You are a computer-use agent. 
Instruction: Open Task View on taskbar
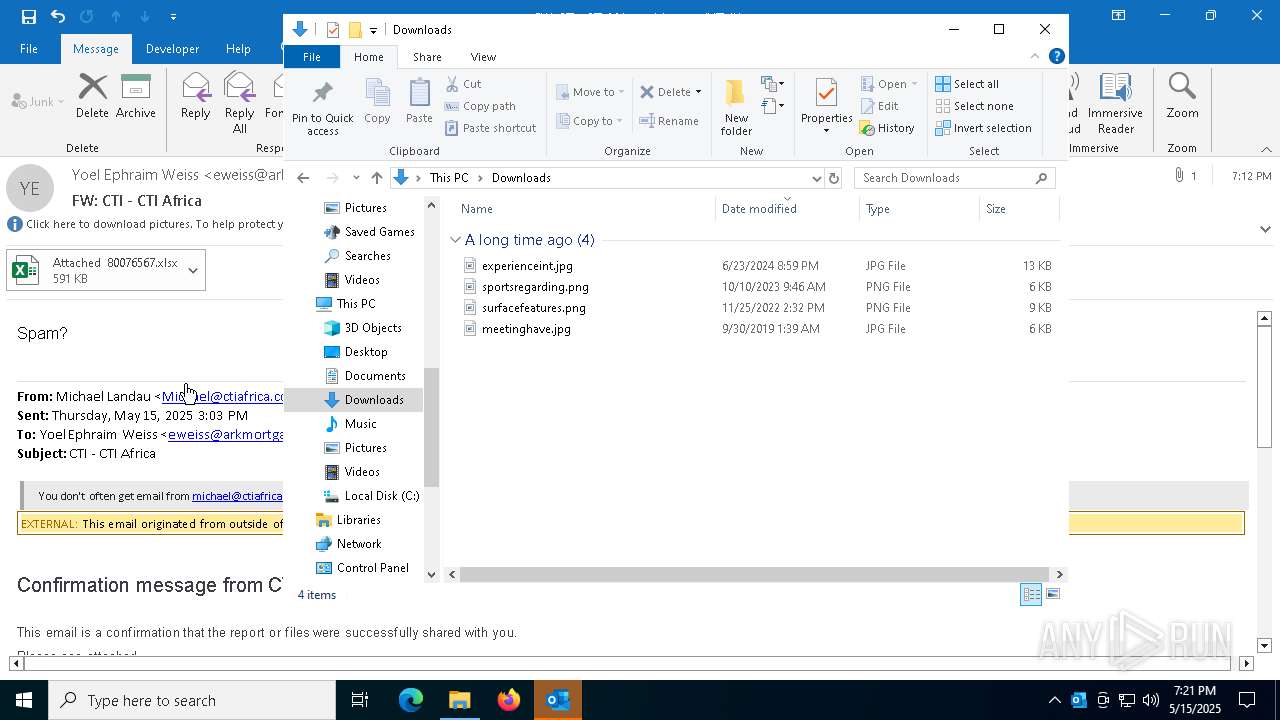click(x=360, y=700)
